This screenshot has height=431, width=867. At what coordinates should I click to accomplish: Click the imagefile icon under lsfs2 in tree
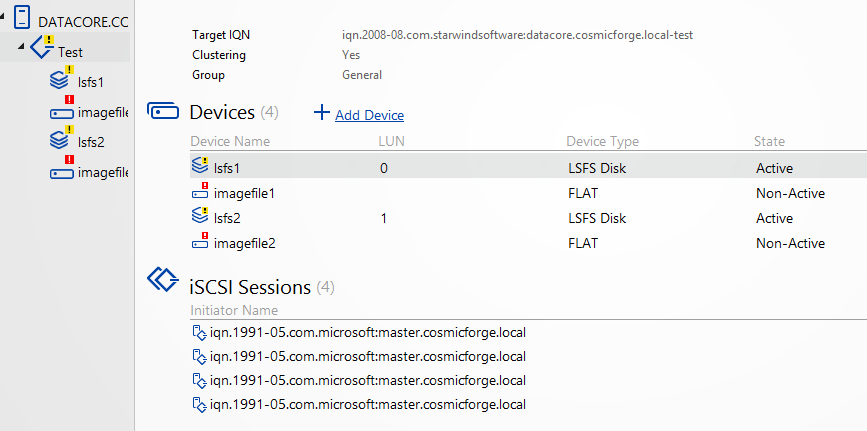(x=62, y=168)
